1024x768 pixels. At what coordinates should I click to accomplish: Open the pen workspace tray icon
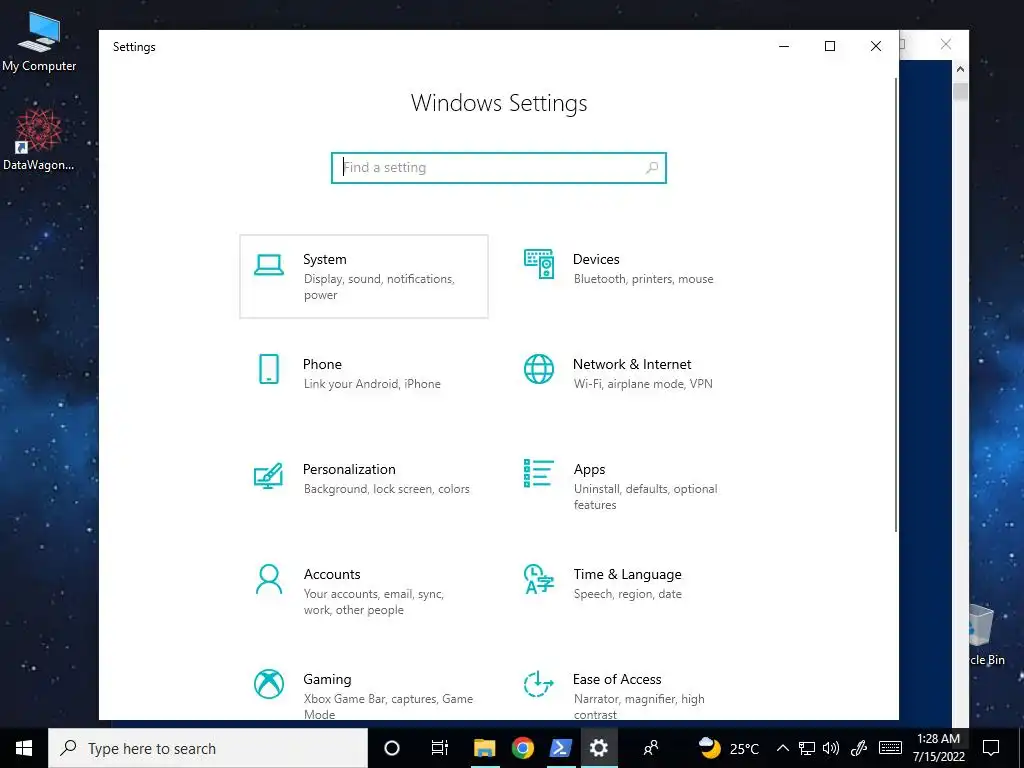(x=859, y=748)
